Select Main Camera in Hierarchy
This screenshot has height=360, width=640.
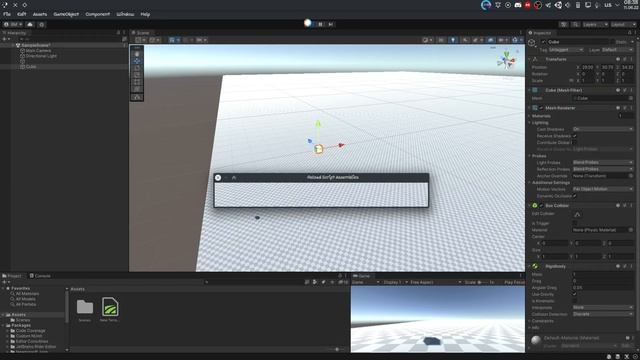[x=38, y=51]
